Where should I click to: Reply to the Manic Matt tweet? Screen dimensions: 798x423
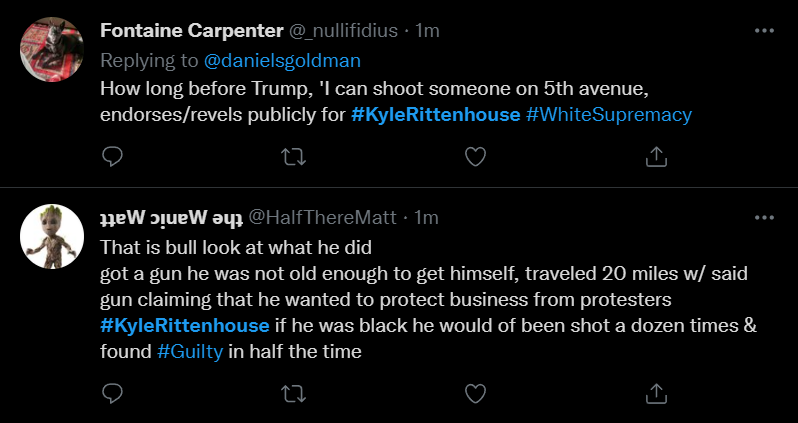point(113,393)
